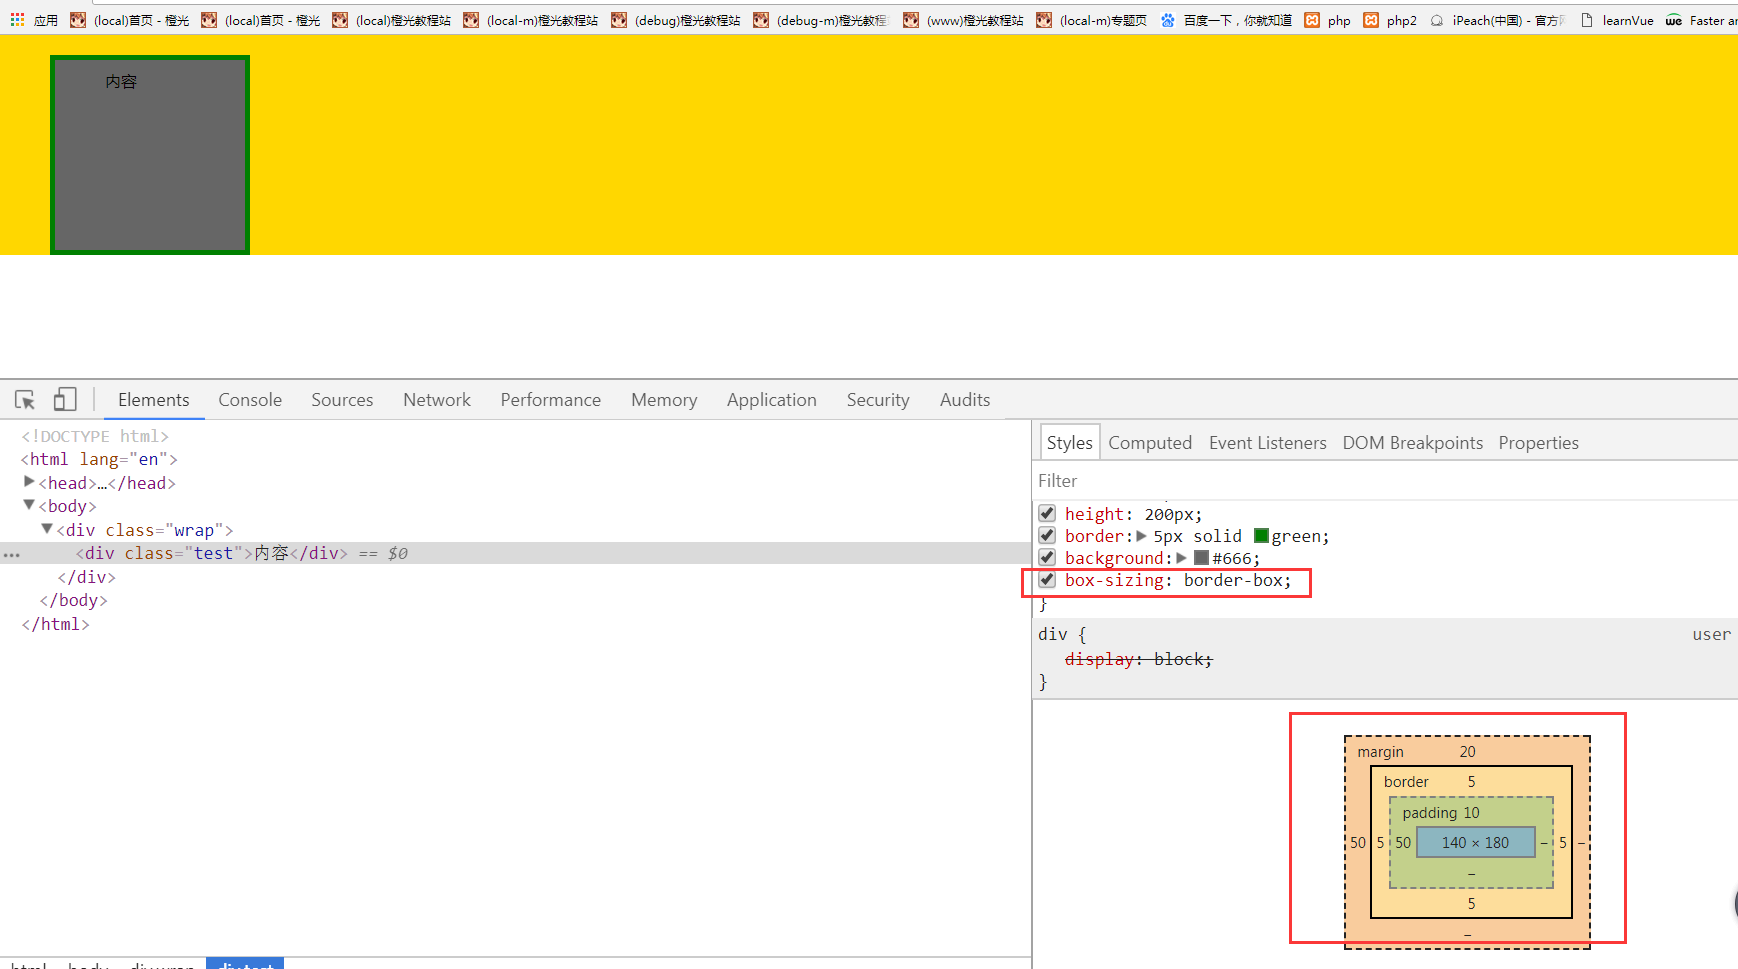
Task: Select the Properties sidebar tab
Action: (x=1538, y=443)
